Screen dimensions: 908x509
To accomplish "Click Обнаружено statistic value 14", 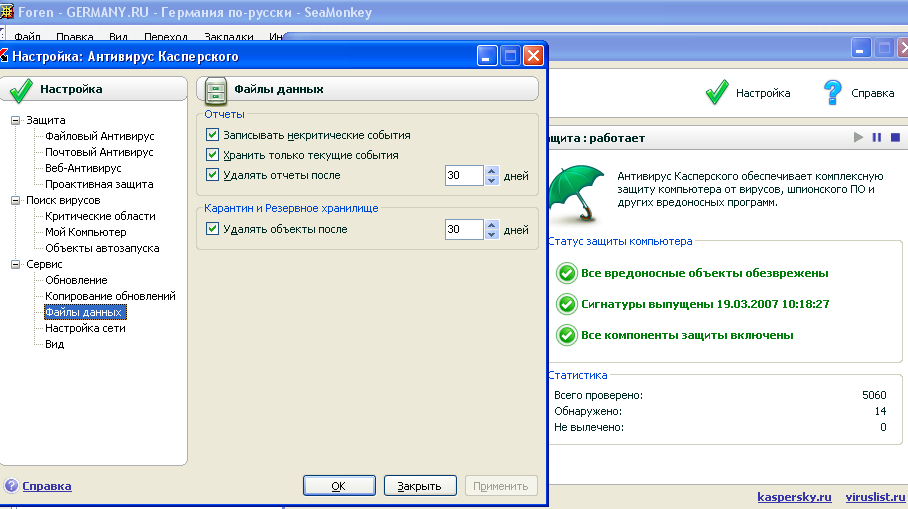I will [880, 411].
